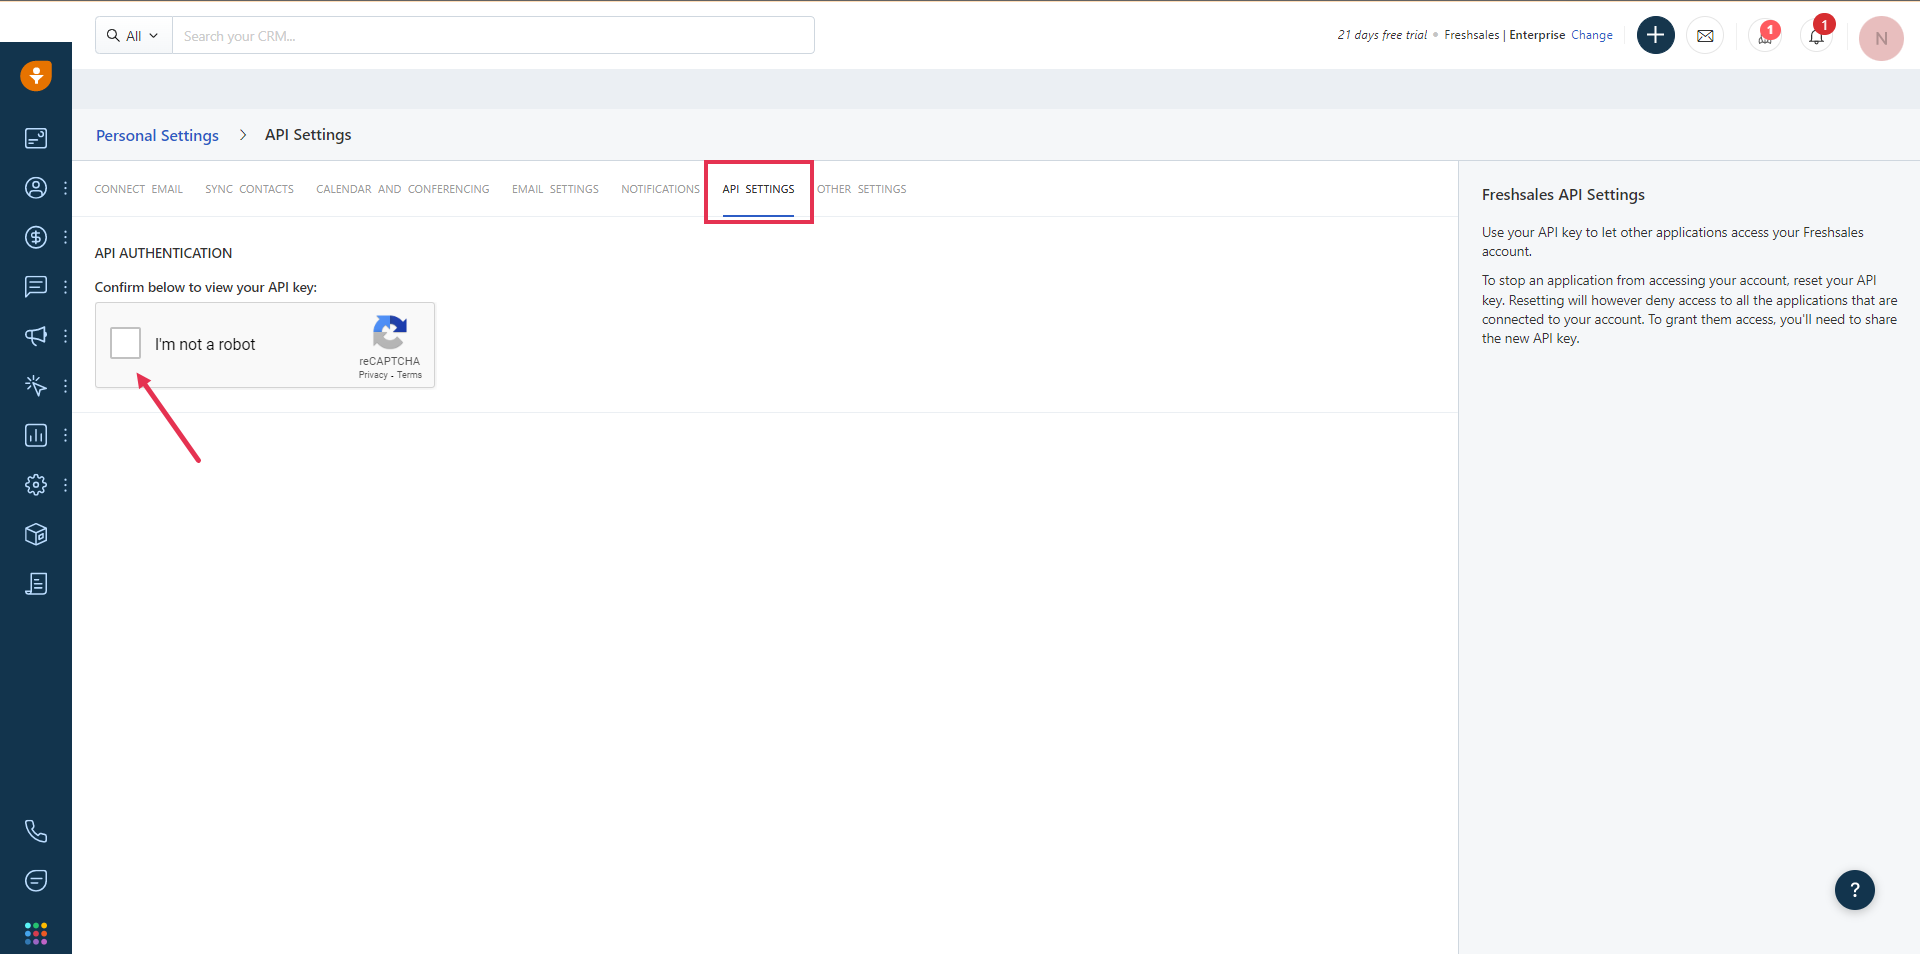The width and height of the screenshot is (1920, 954).
Task: Click the API Settings breadcrumb title
Action: [x=308, y=135]
